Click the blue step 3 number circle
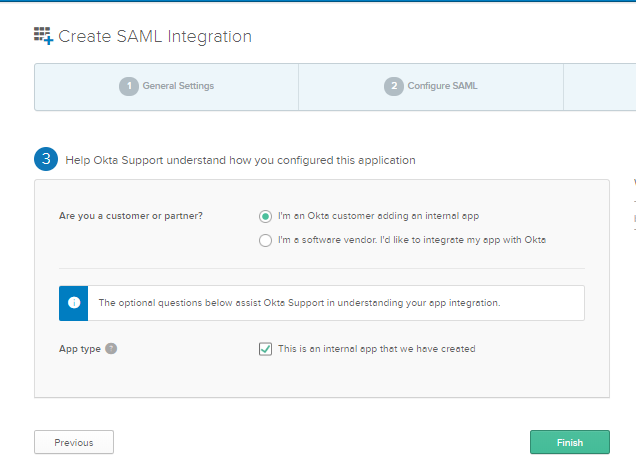 (x=46, y=159)
